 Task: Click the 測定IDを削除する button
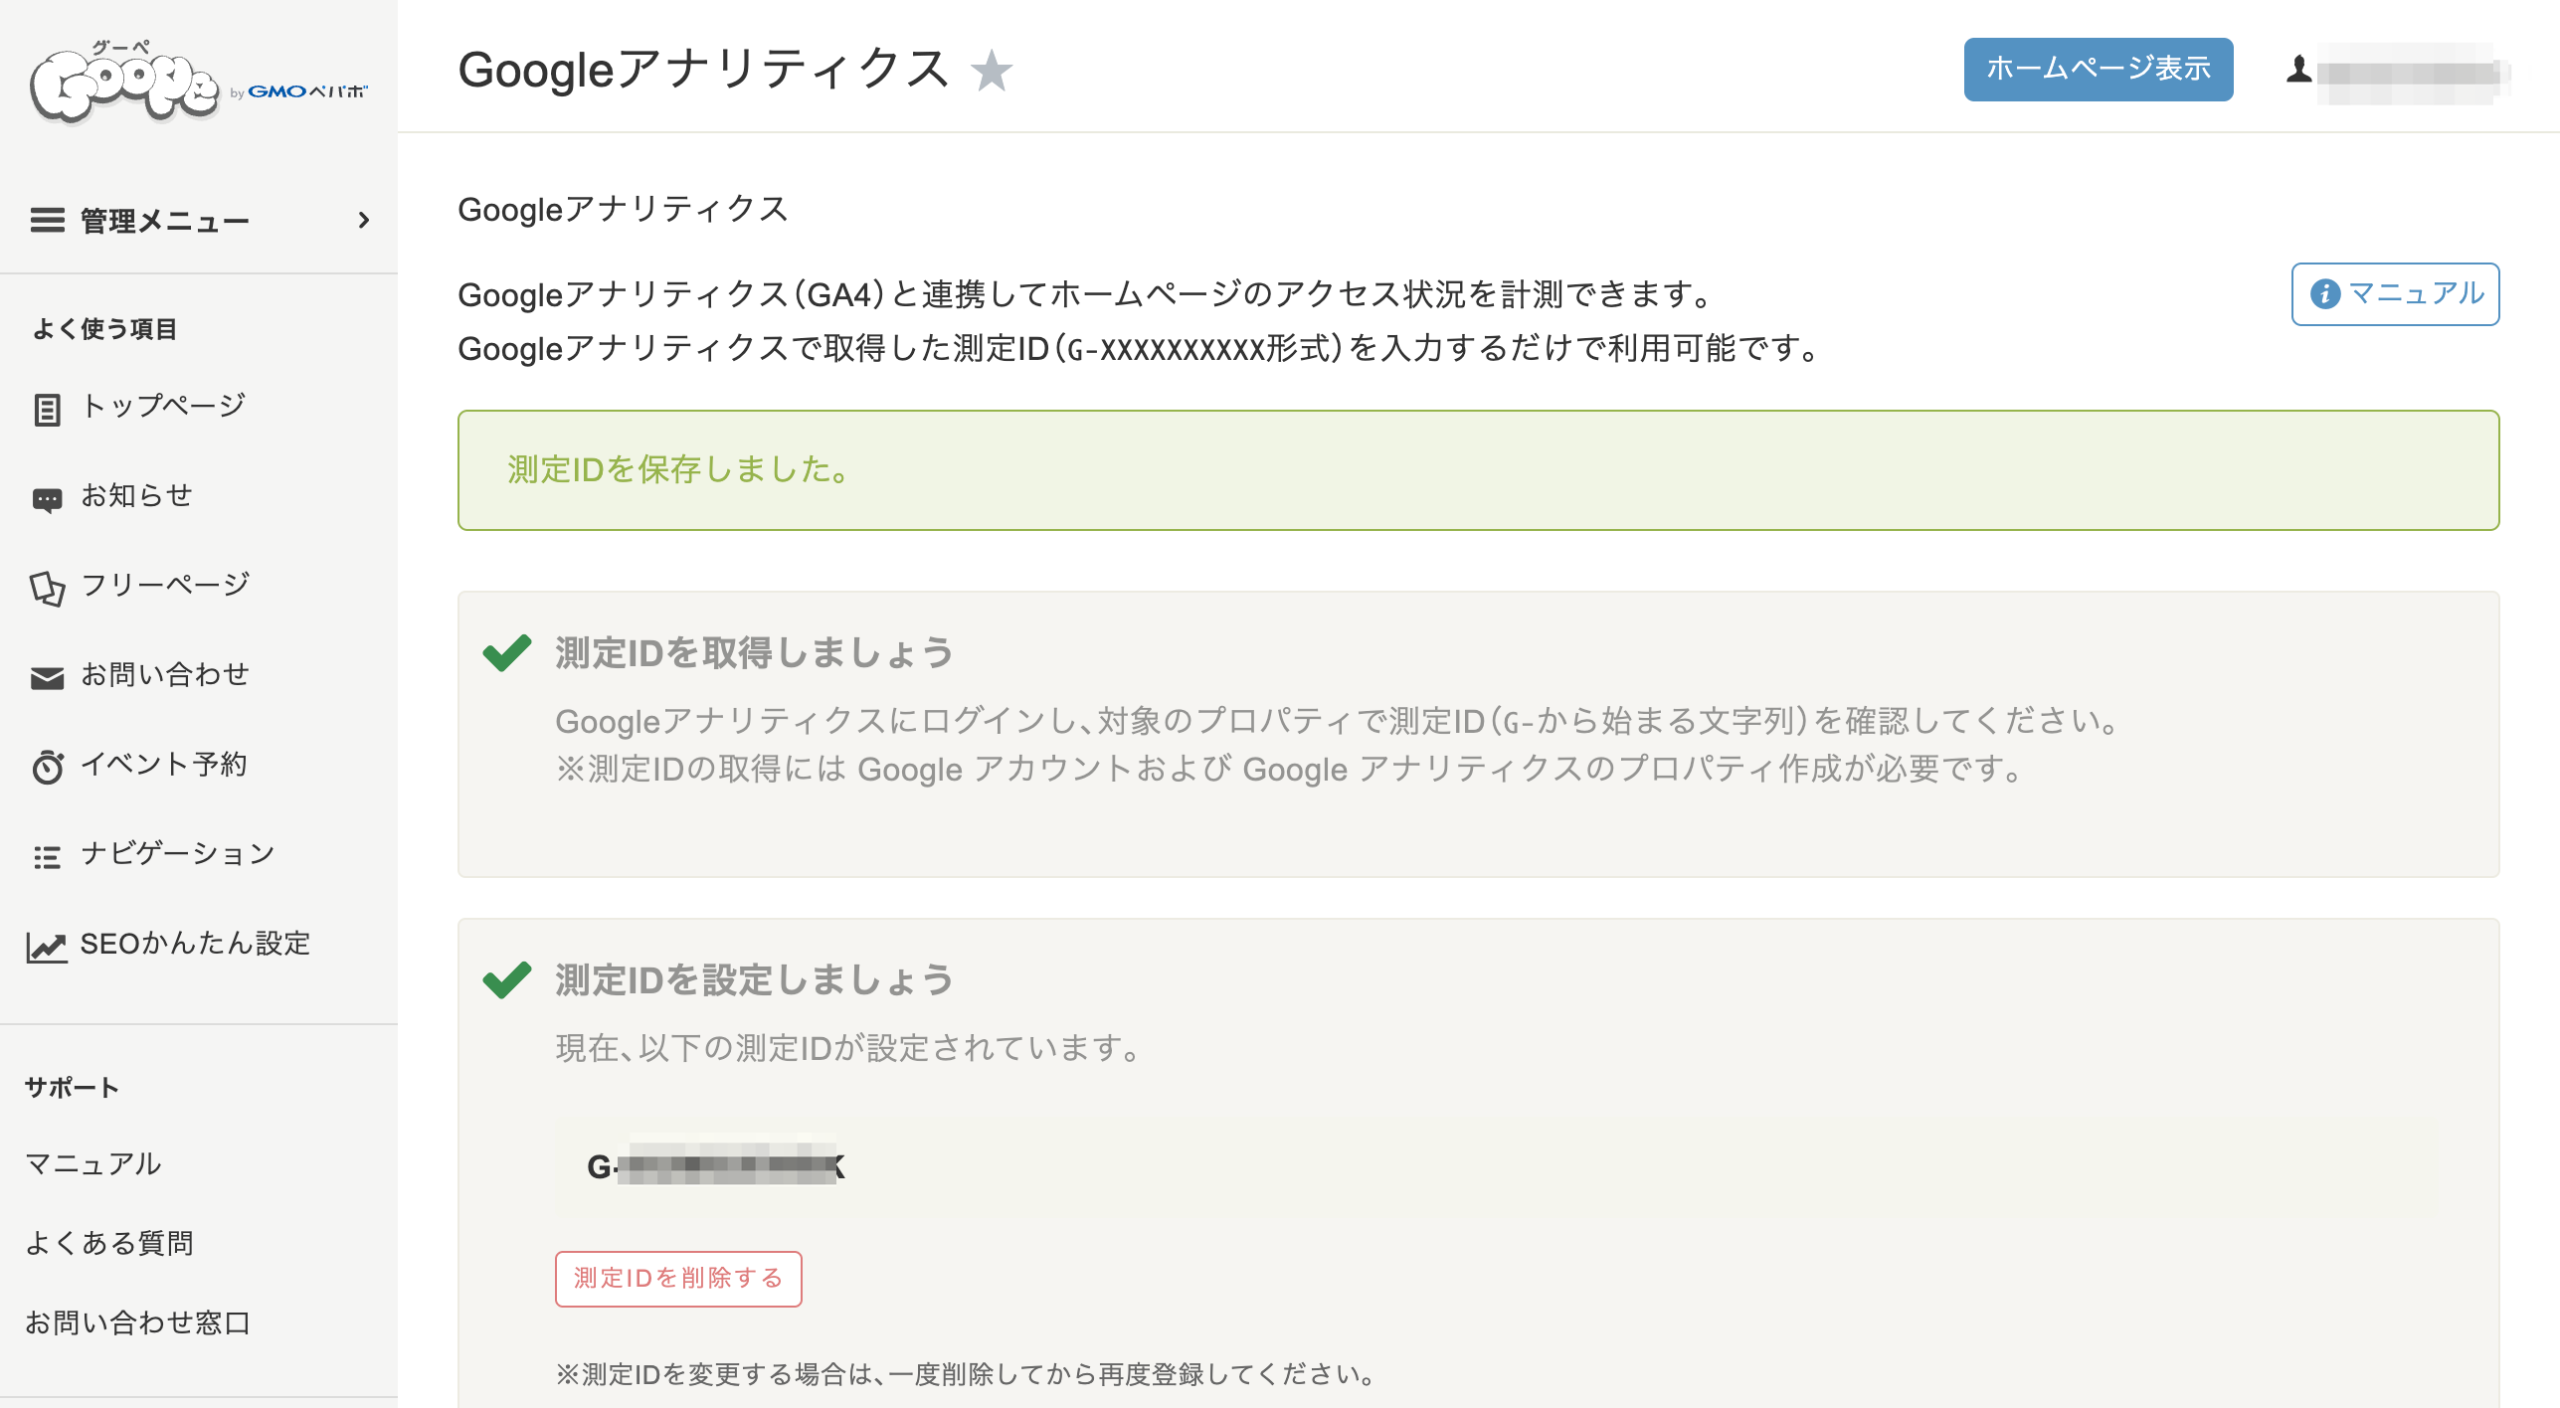[678, 1279]
